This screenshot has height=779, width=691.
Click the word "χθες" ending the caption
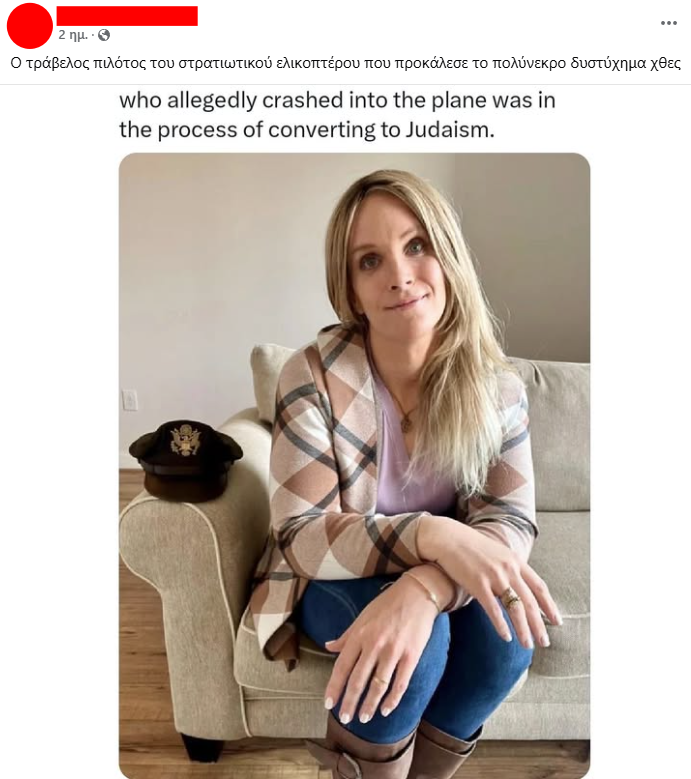tap(666, 64)
